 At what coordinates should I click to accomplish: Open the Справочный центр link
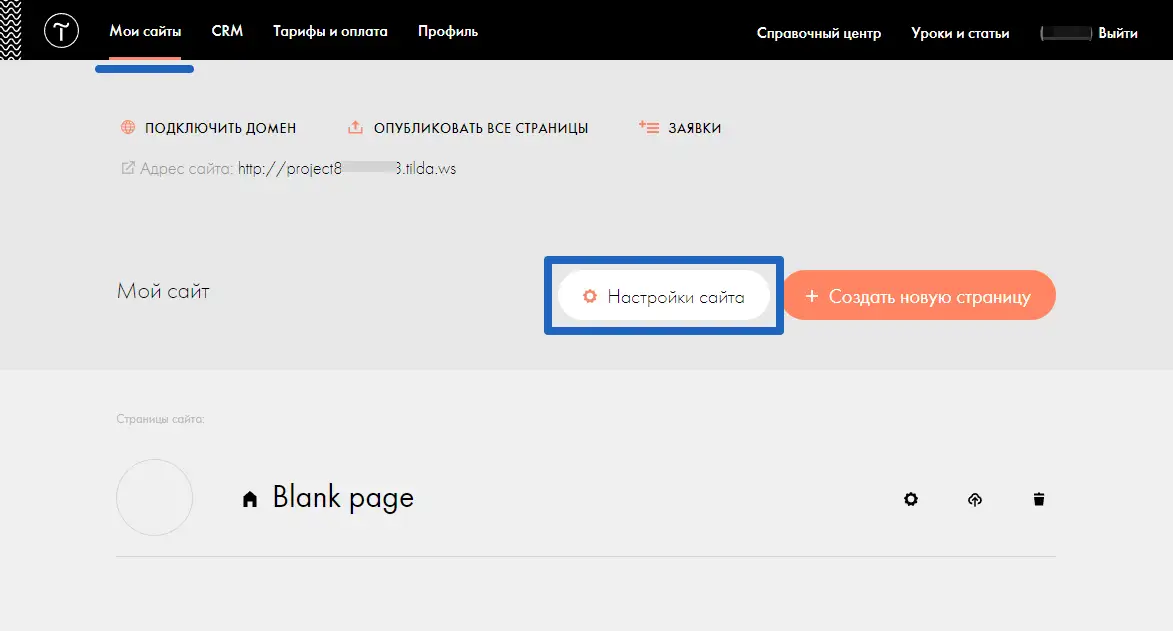[x=818, y=33]
